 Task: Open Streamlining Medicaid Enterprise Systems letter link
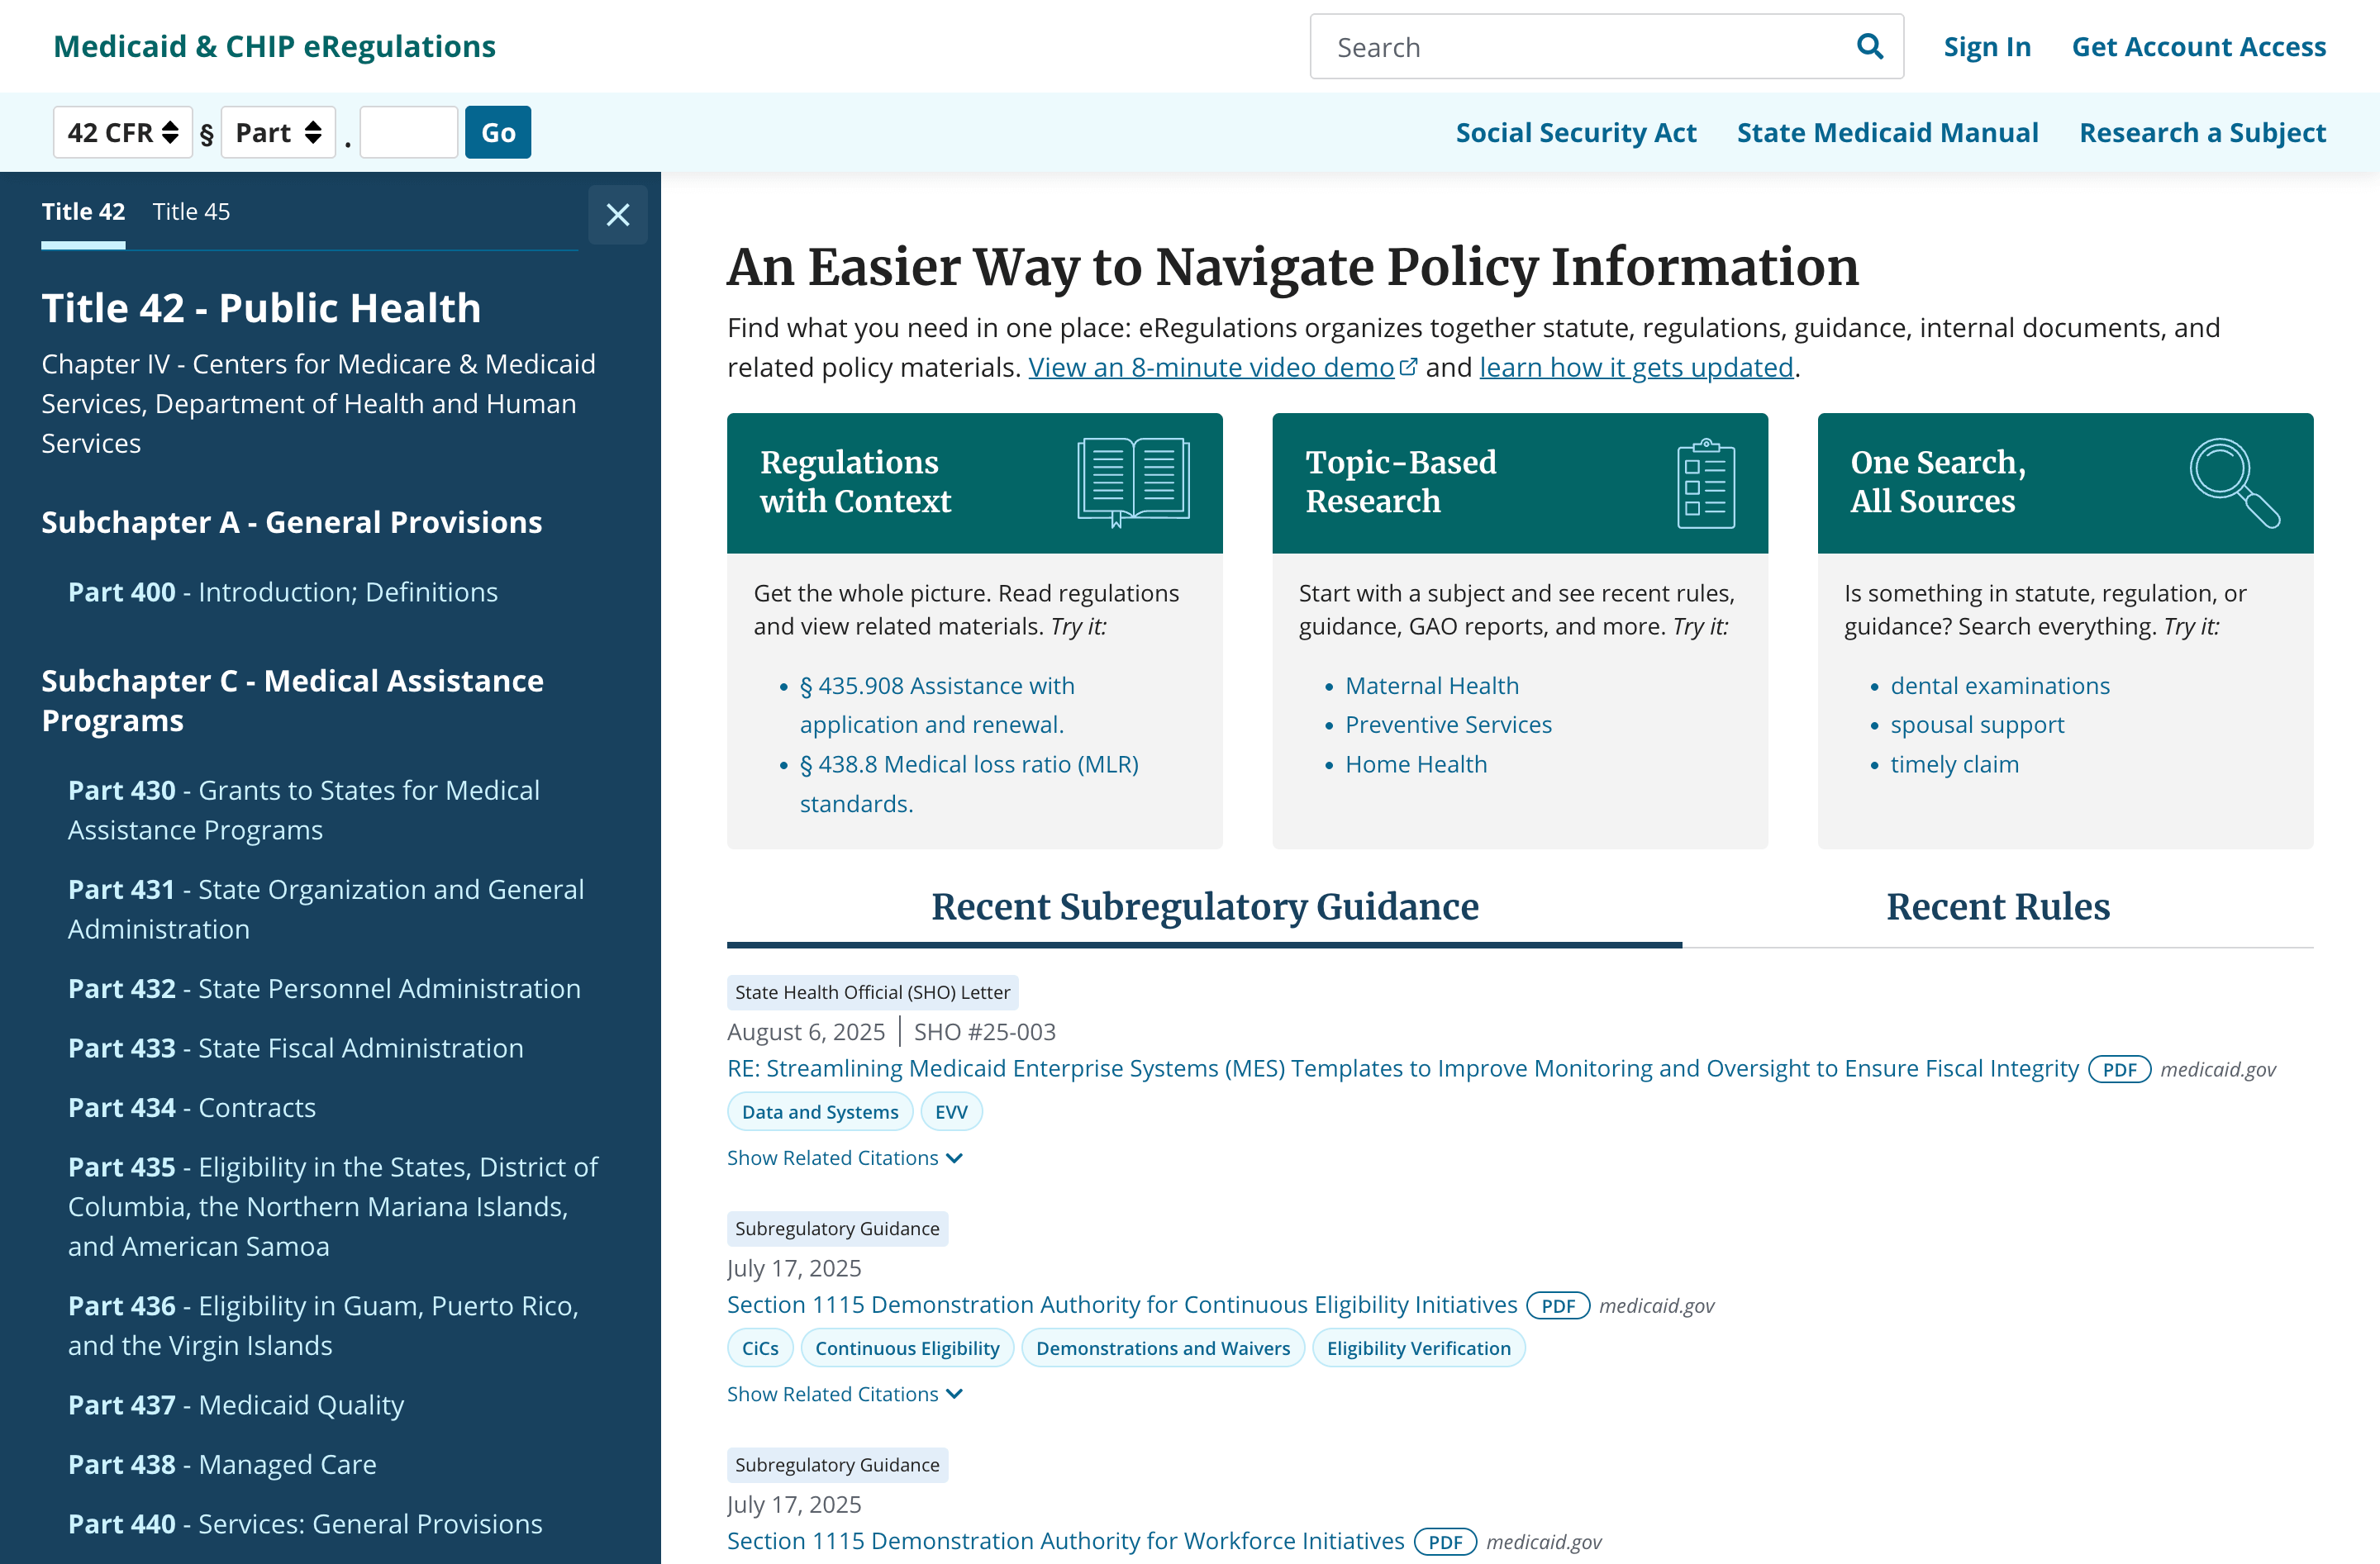click(x=1402, y=1068)
